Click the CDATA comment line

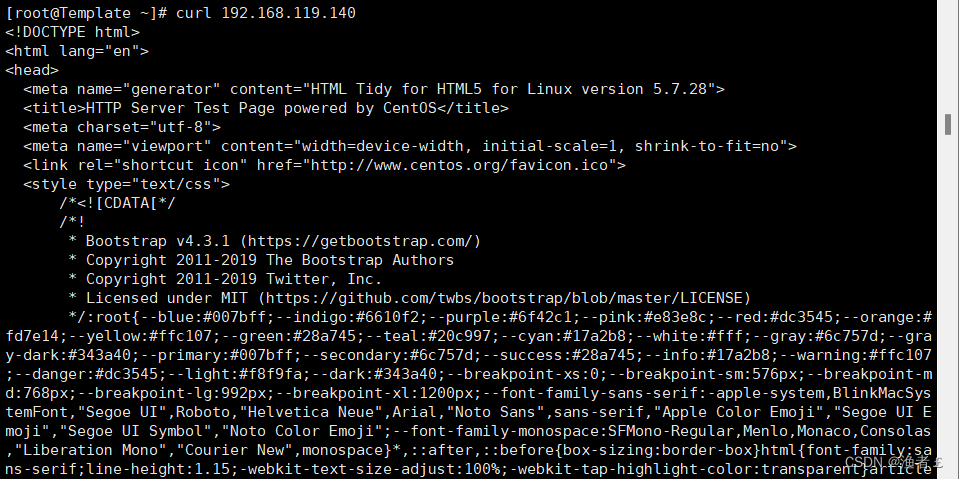(x=117, y=203)
